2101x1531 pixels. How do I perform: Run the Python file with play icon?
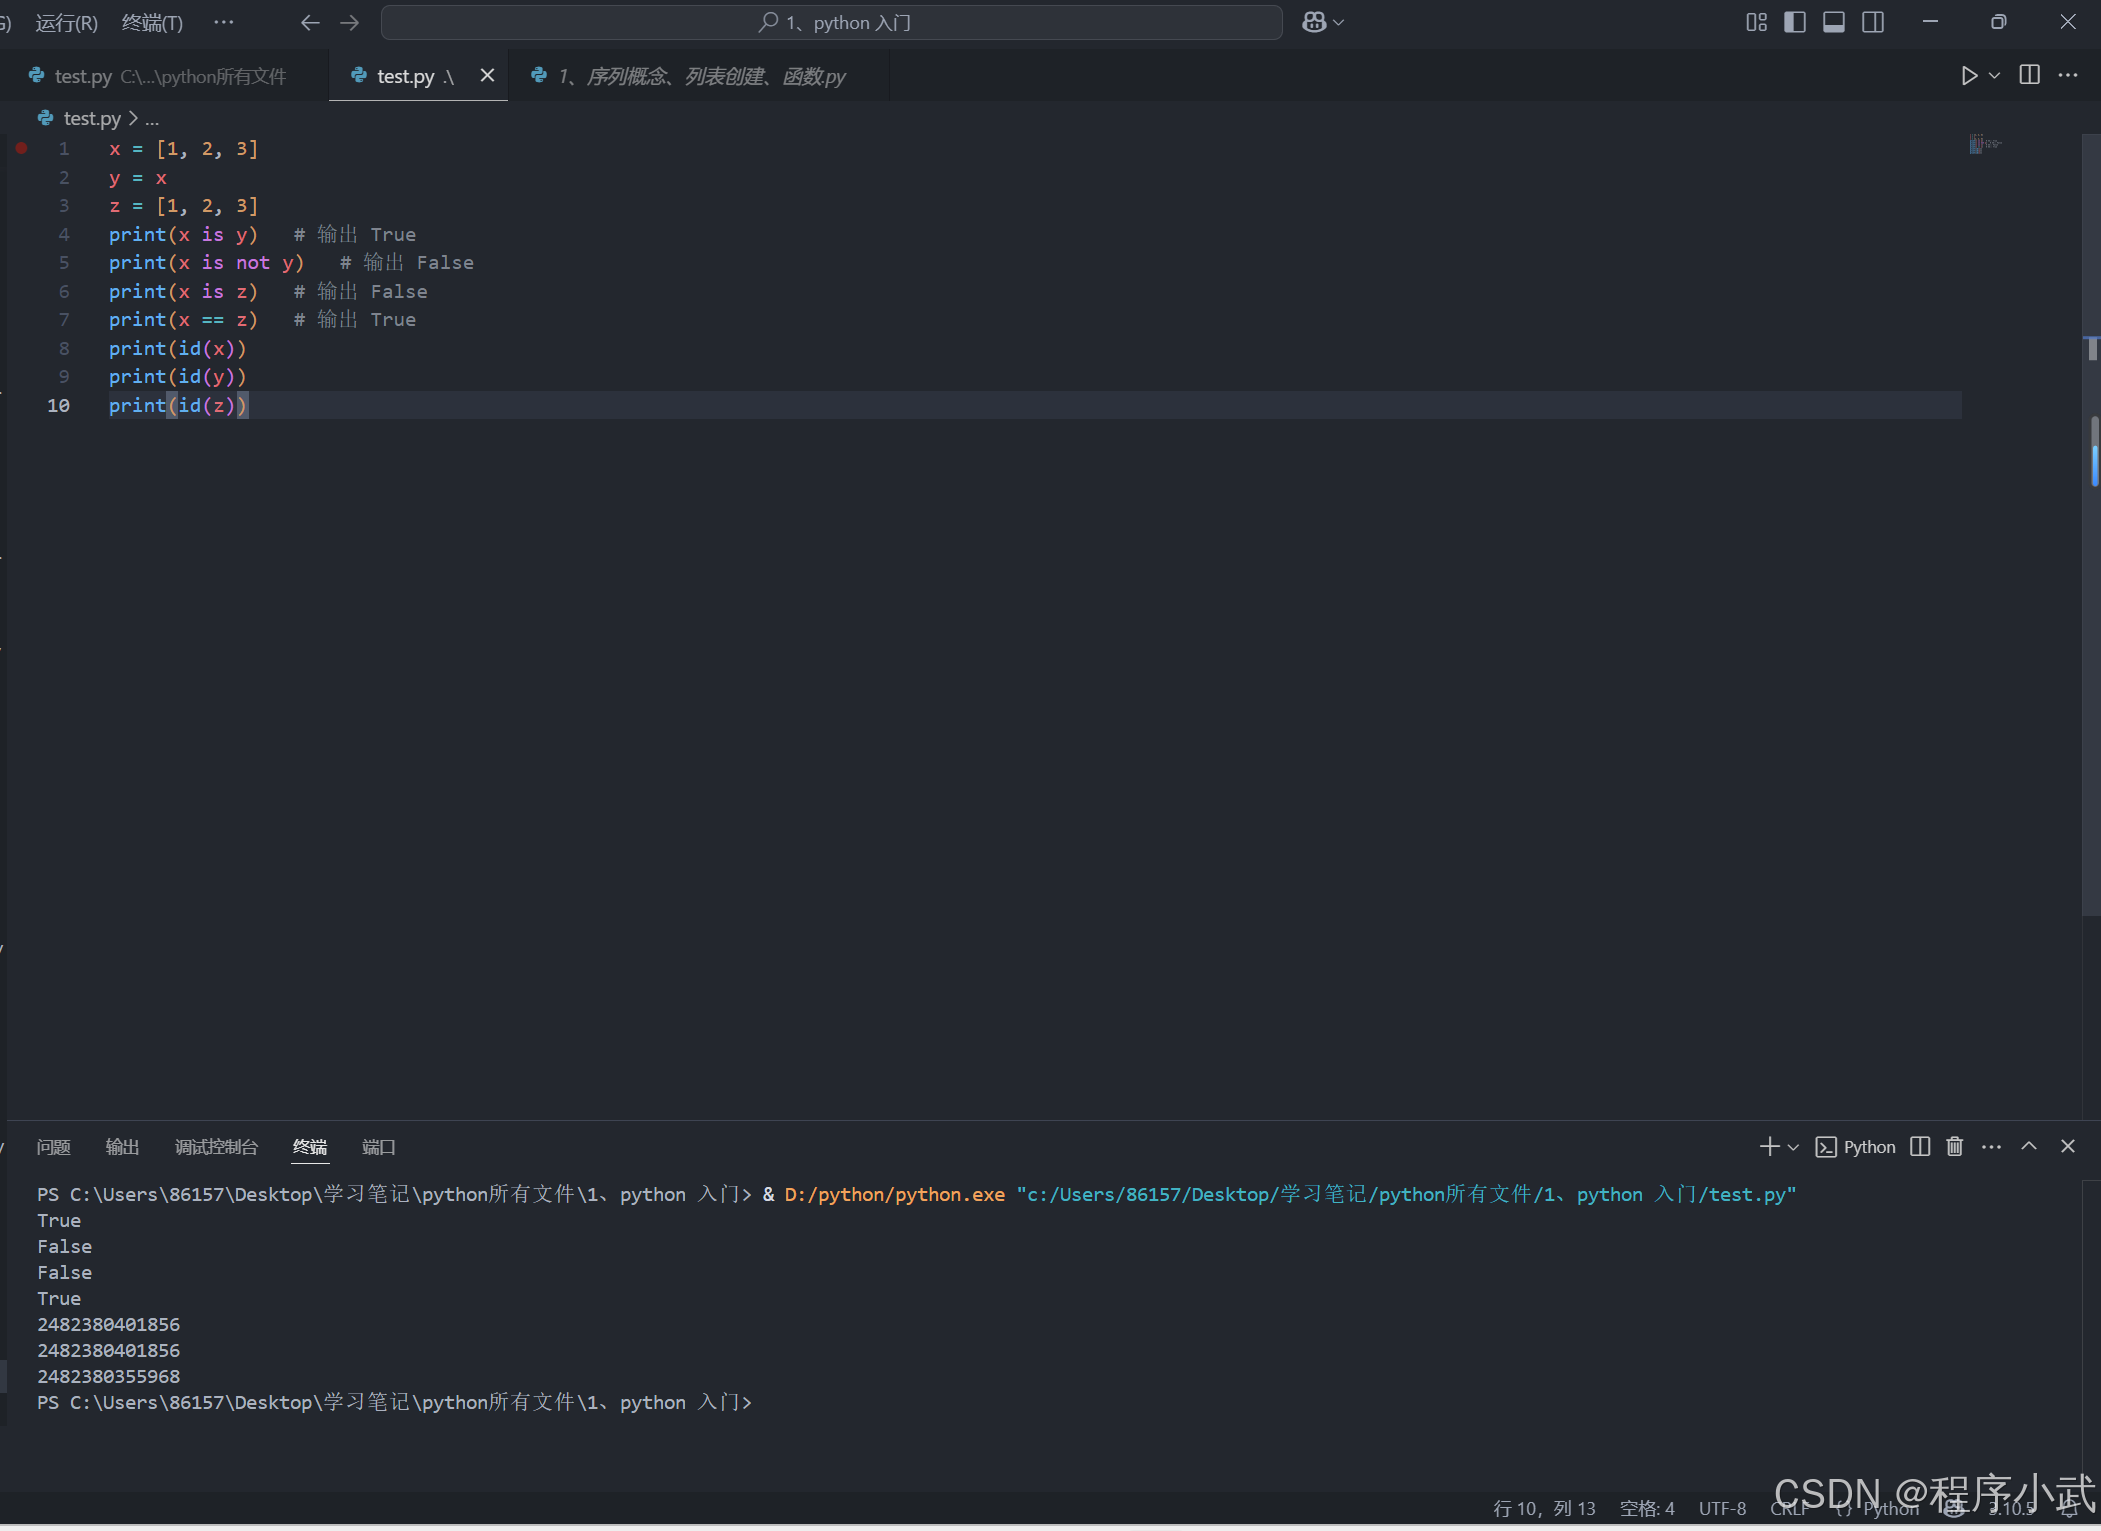(1968, 76)
